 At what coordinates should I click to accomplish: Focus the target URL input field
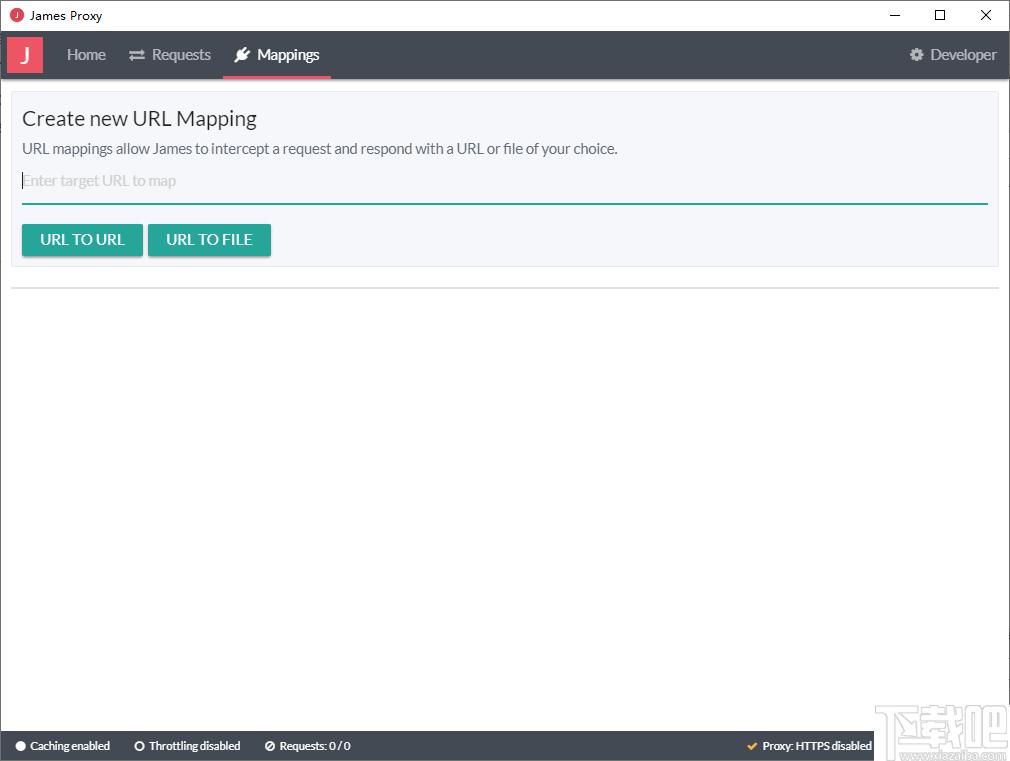pos(504,181)
